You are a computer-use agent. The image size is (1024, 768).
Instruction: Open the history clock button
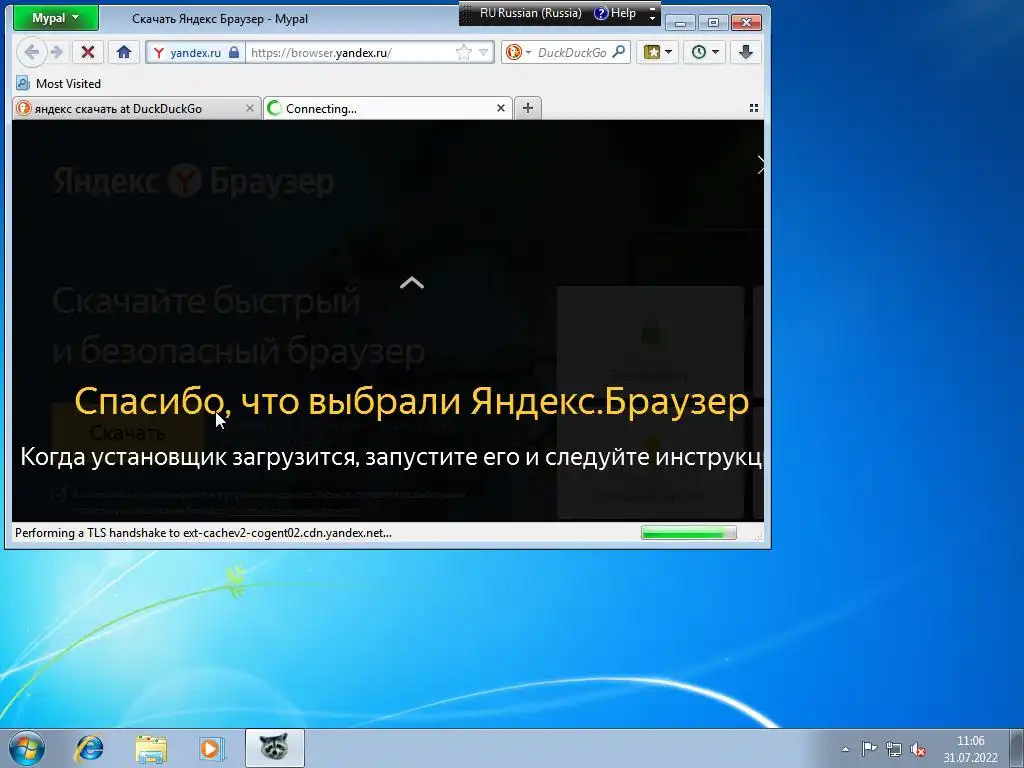tap(705, 52)
